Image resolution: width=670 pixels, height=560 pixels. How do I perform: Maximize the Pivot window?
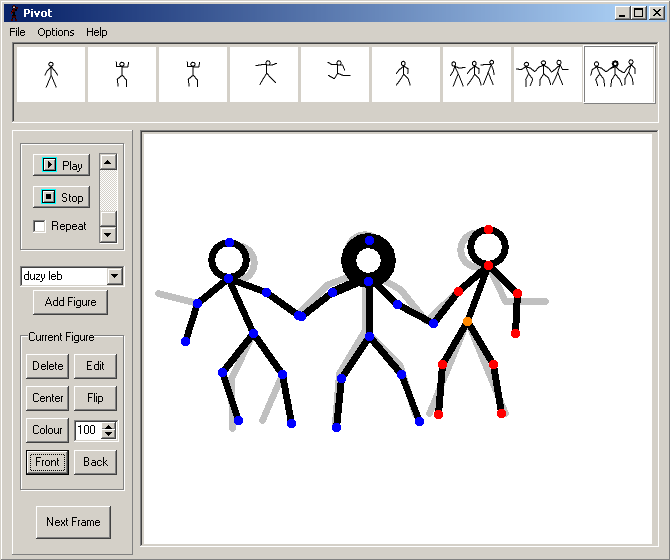[639, 13]
